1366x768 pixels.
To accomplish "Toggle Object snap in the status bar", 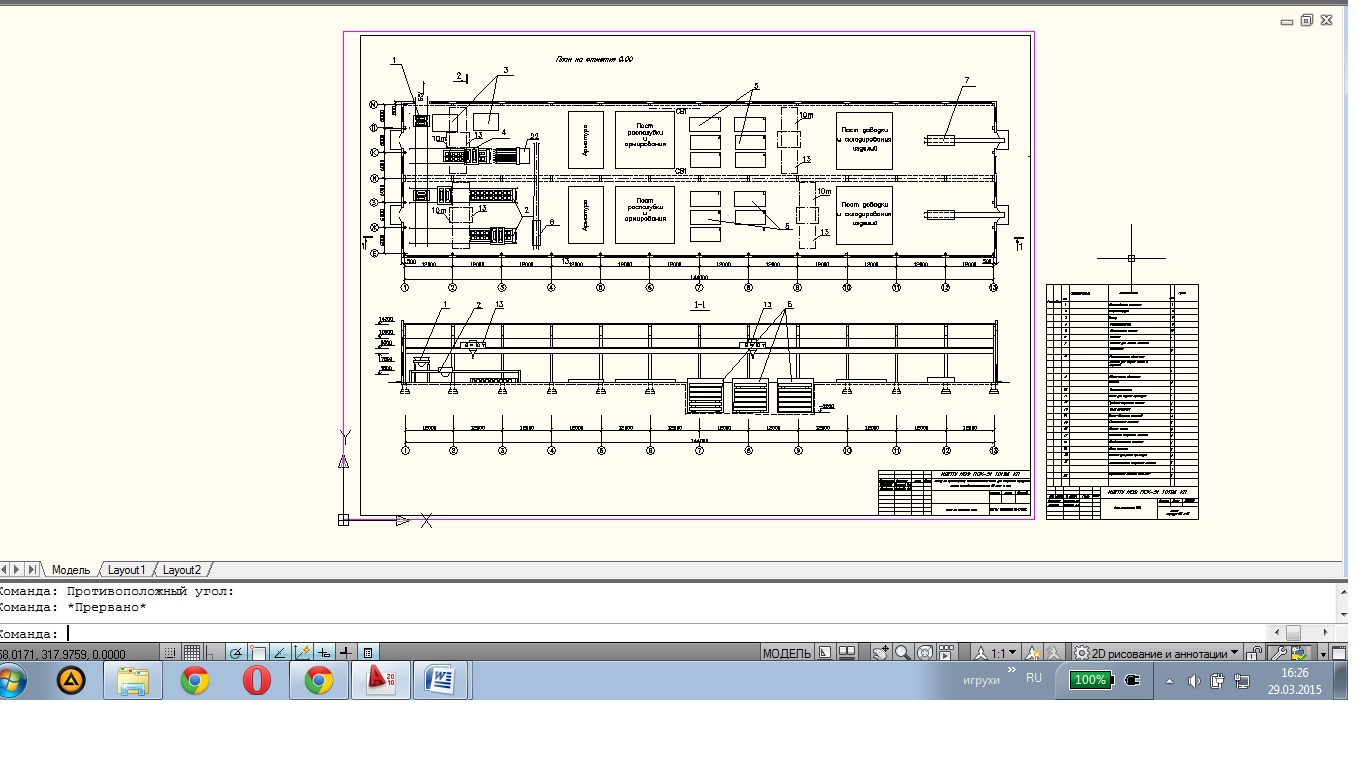I will click(x=257, y=653).
